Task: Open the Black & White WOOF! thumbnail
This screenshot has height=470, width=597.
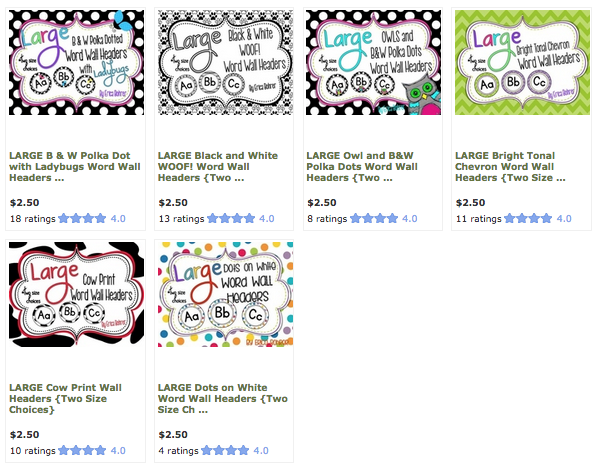Action: pos(225,62)
